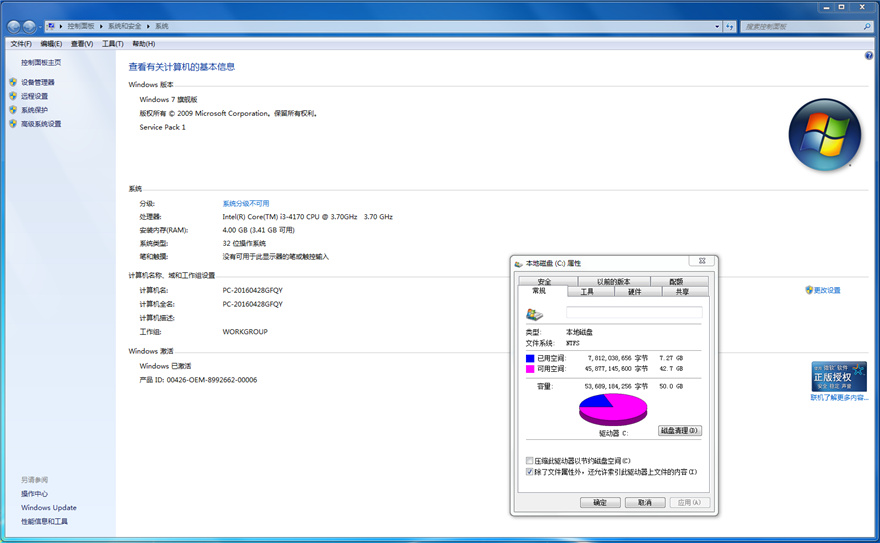This screenshot has width=880, height=543.
Task: Confirm with the 确定 button
Action: point(600,503)
